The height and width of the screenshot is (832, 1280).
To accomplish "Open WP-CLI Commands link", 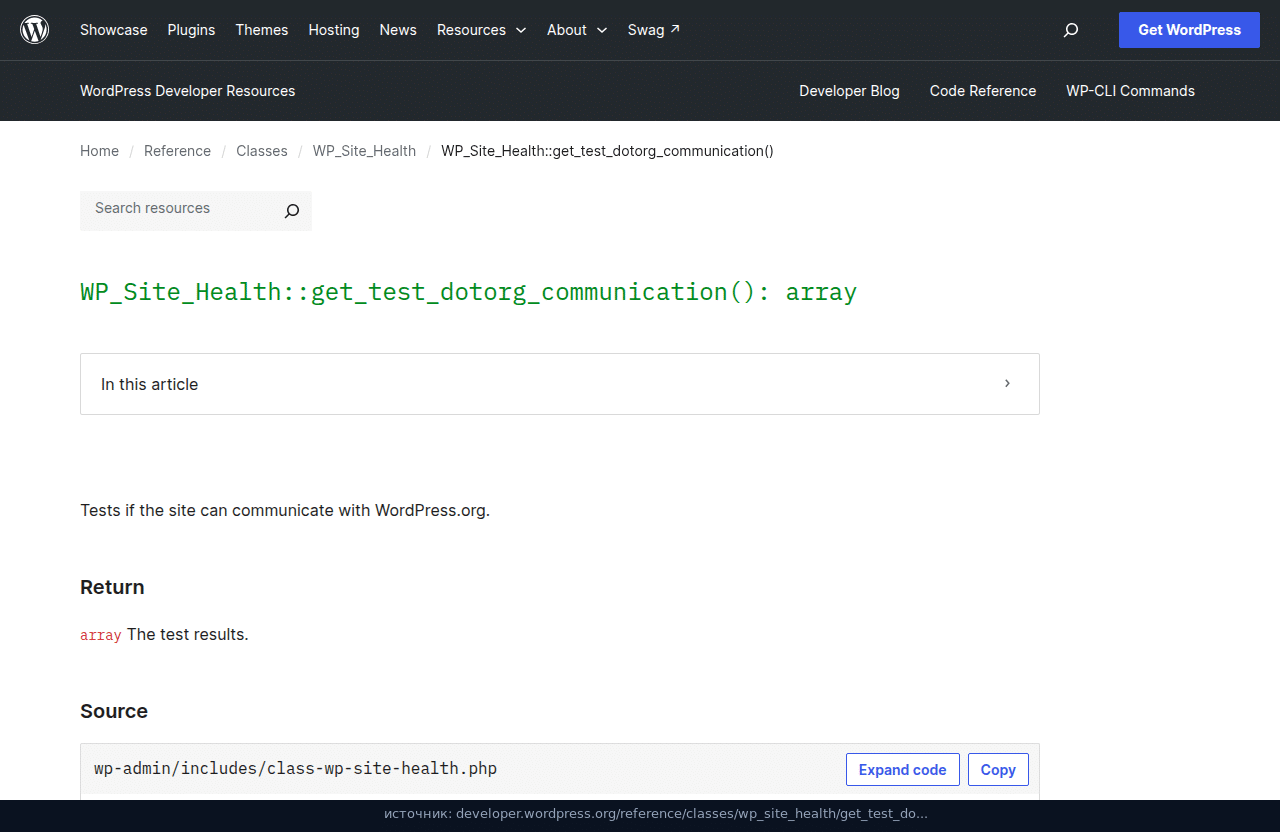I will (x=1130, y=91).
